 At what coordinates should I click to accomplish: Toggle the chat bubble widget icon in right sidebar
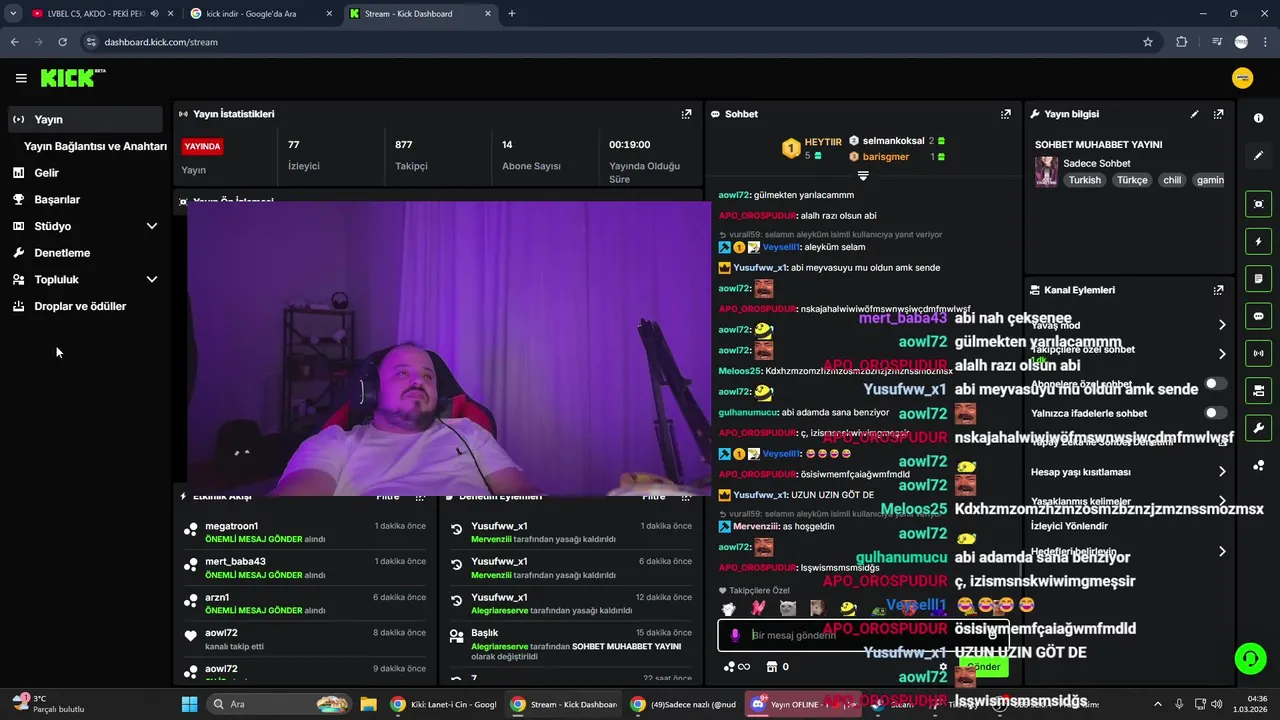pyautogui.click(x=1258, y=316)
